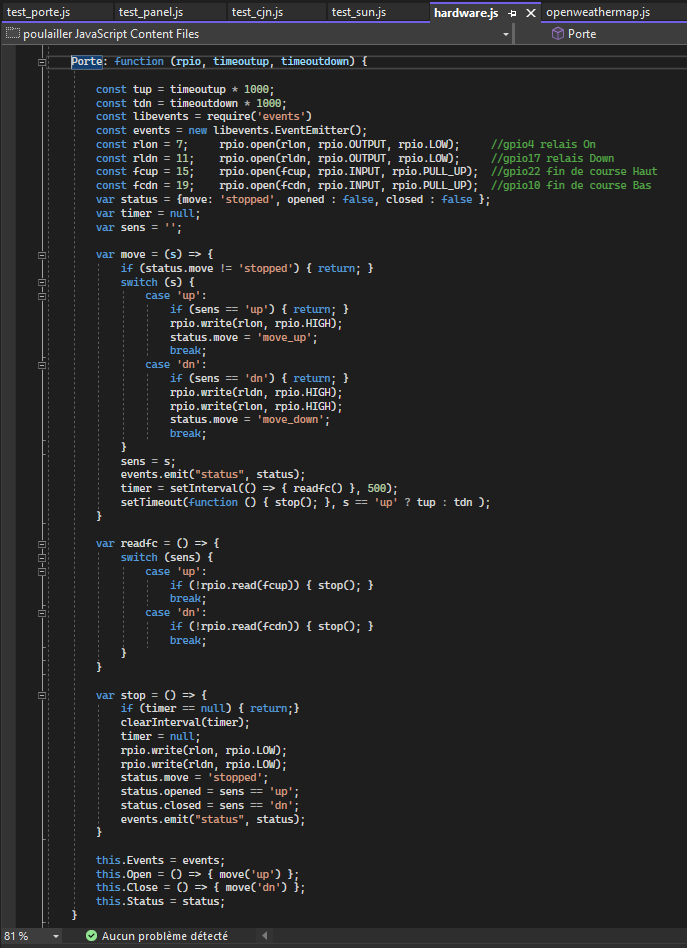This screenshot has height=948, width=687.
Task: Click the horizontal scrollbar left arrow
Action: [265, 936]
